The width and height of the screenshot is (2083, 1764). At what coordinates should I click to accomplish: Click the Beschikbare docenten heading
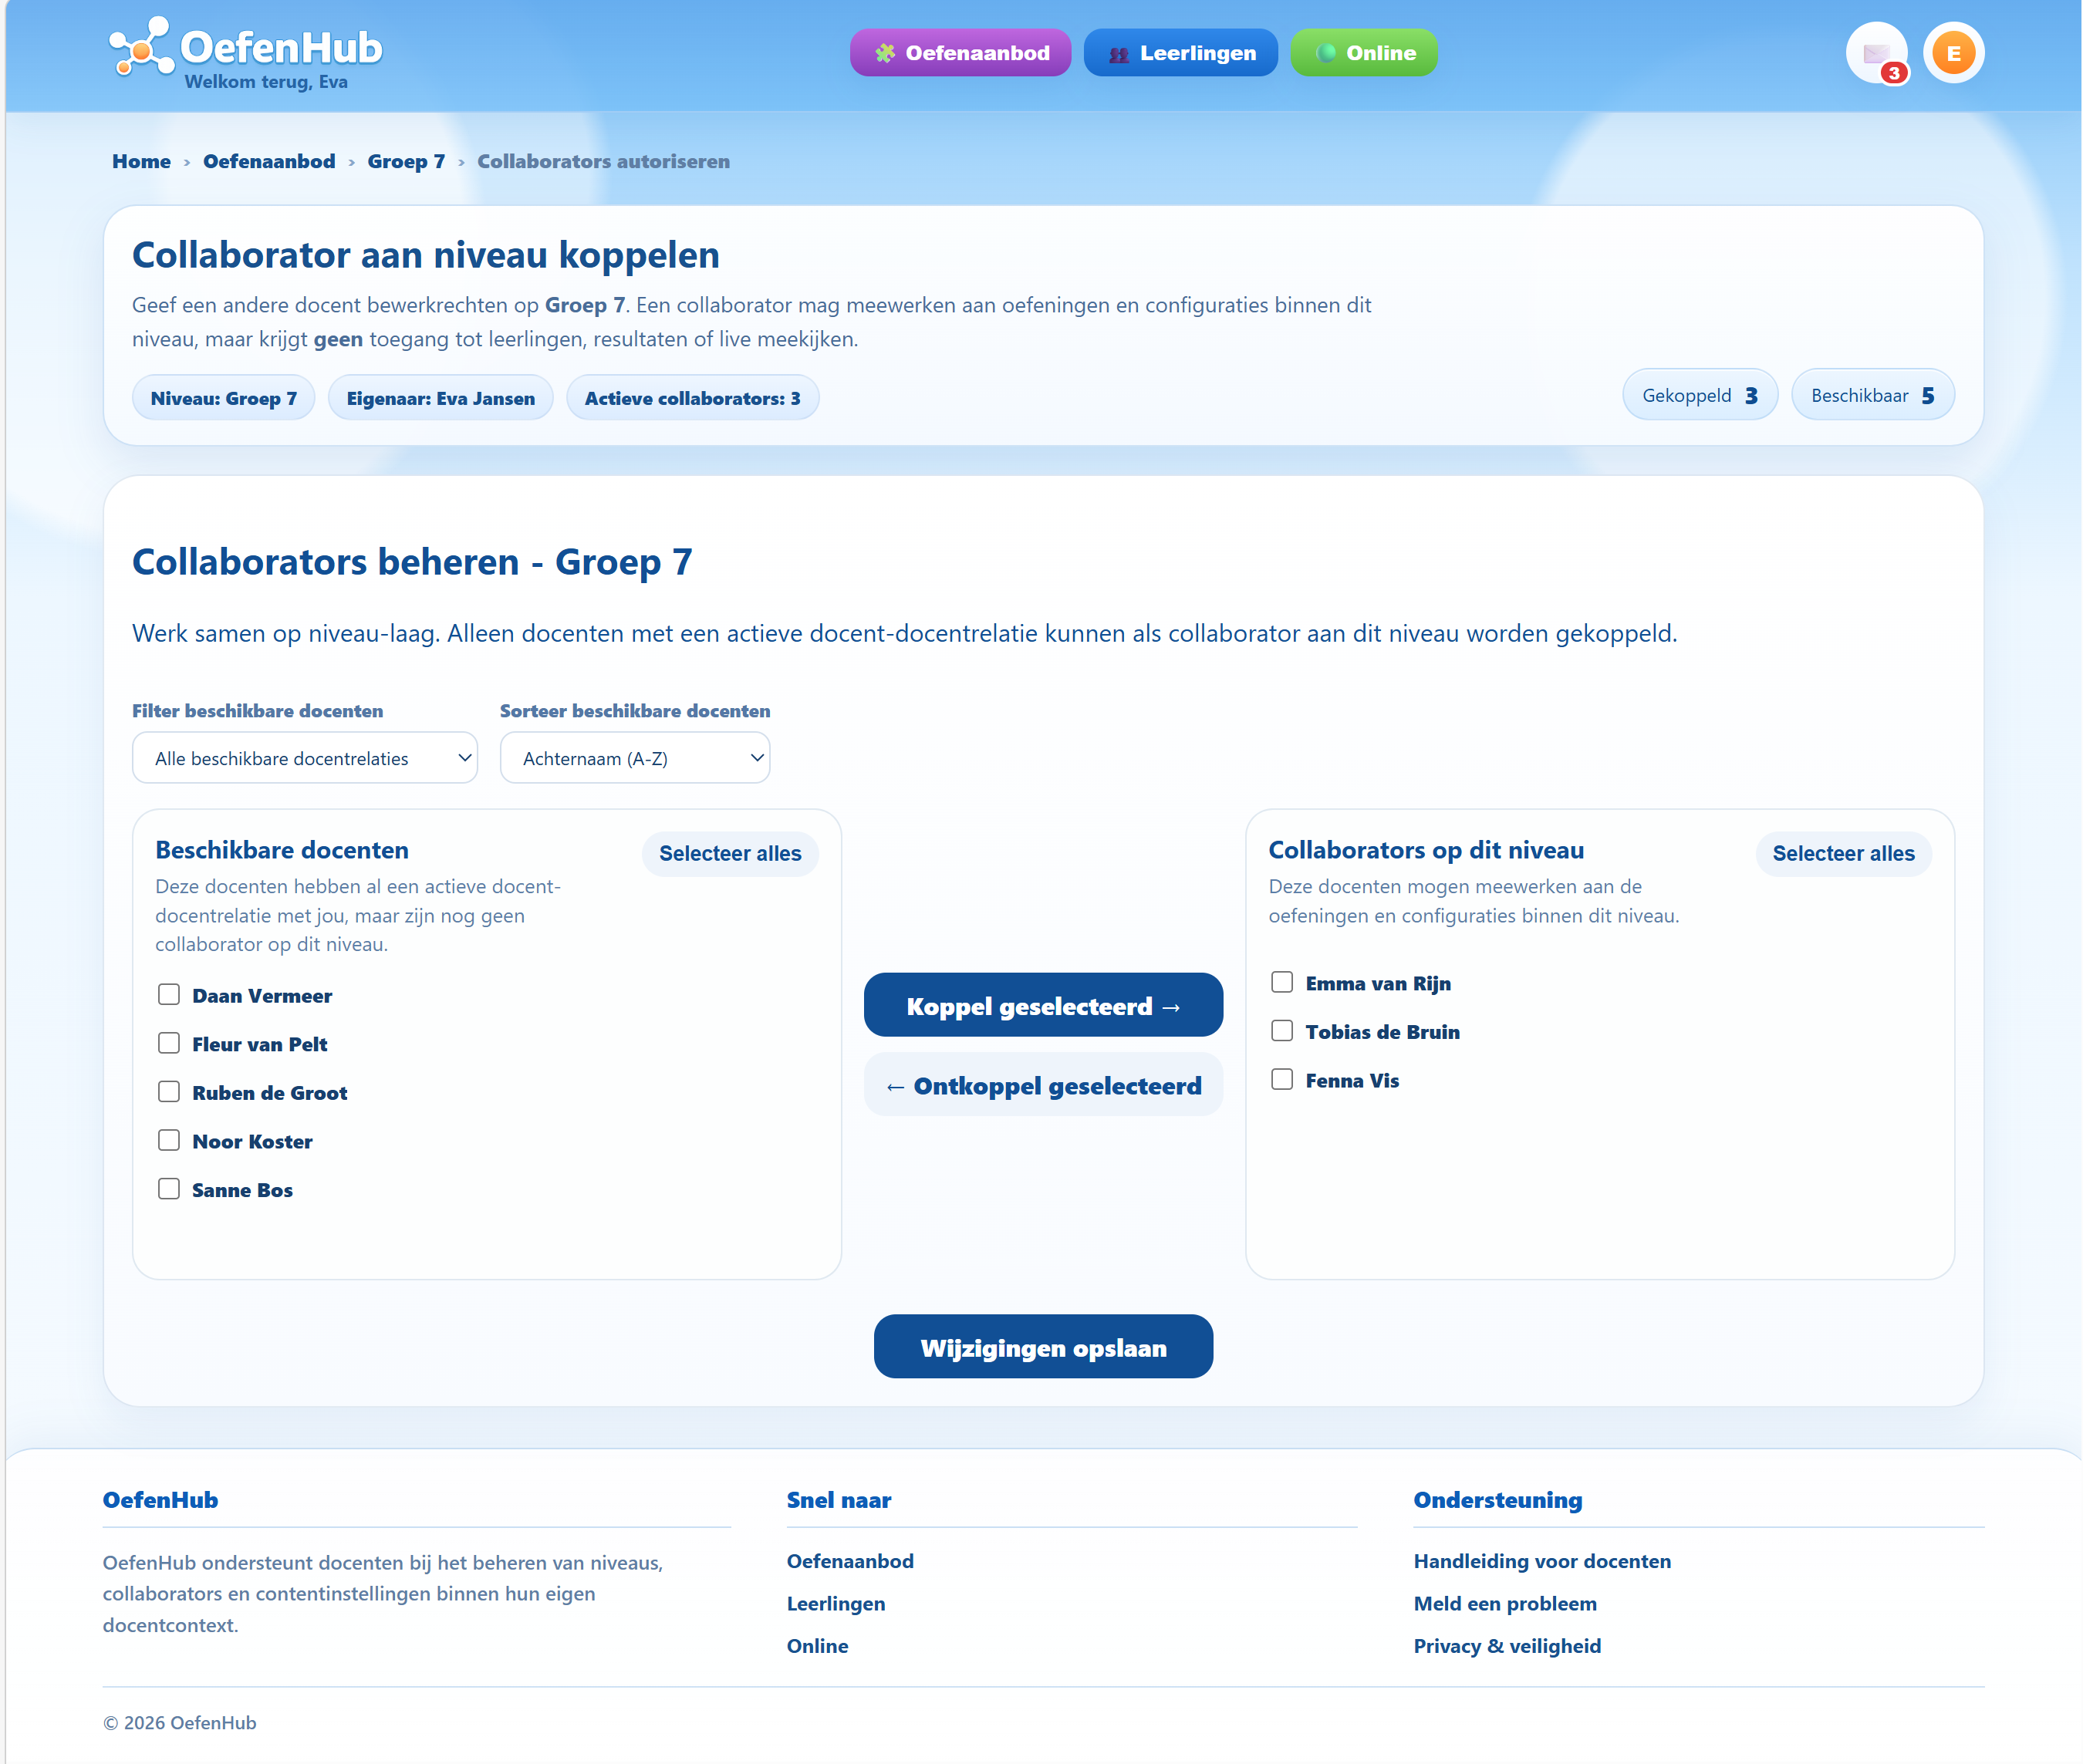tap(282, 850)
